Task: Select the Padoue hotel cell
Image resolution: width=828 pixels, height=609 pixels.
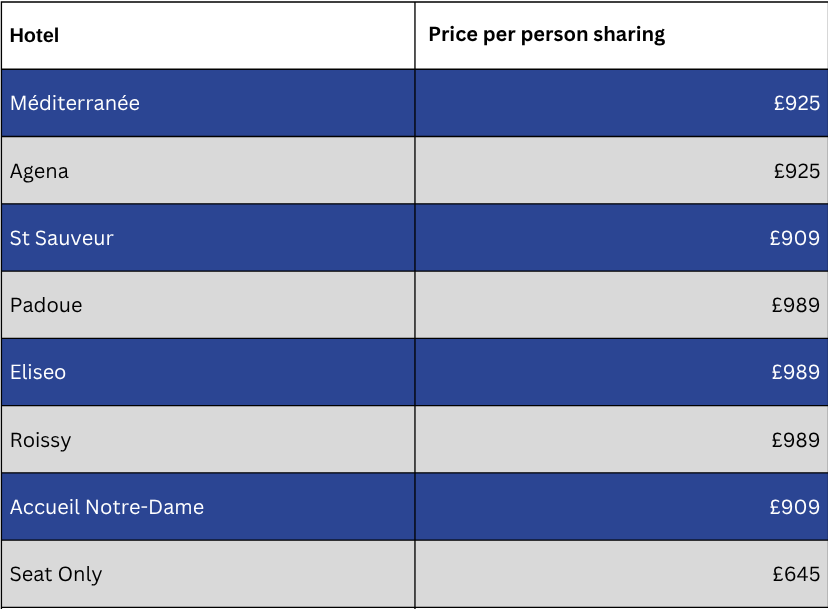Action: pyautogui.click(x=46, y=305)
